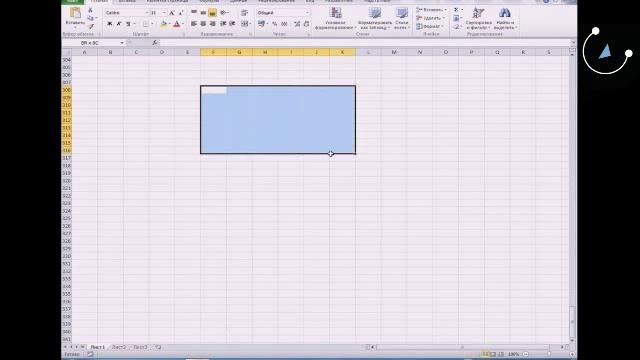Click the Copy icon in clipboard group
The image size is (640, 360).
tap(91, 18)
